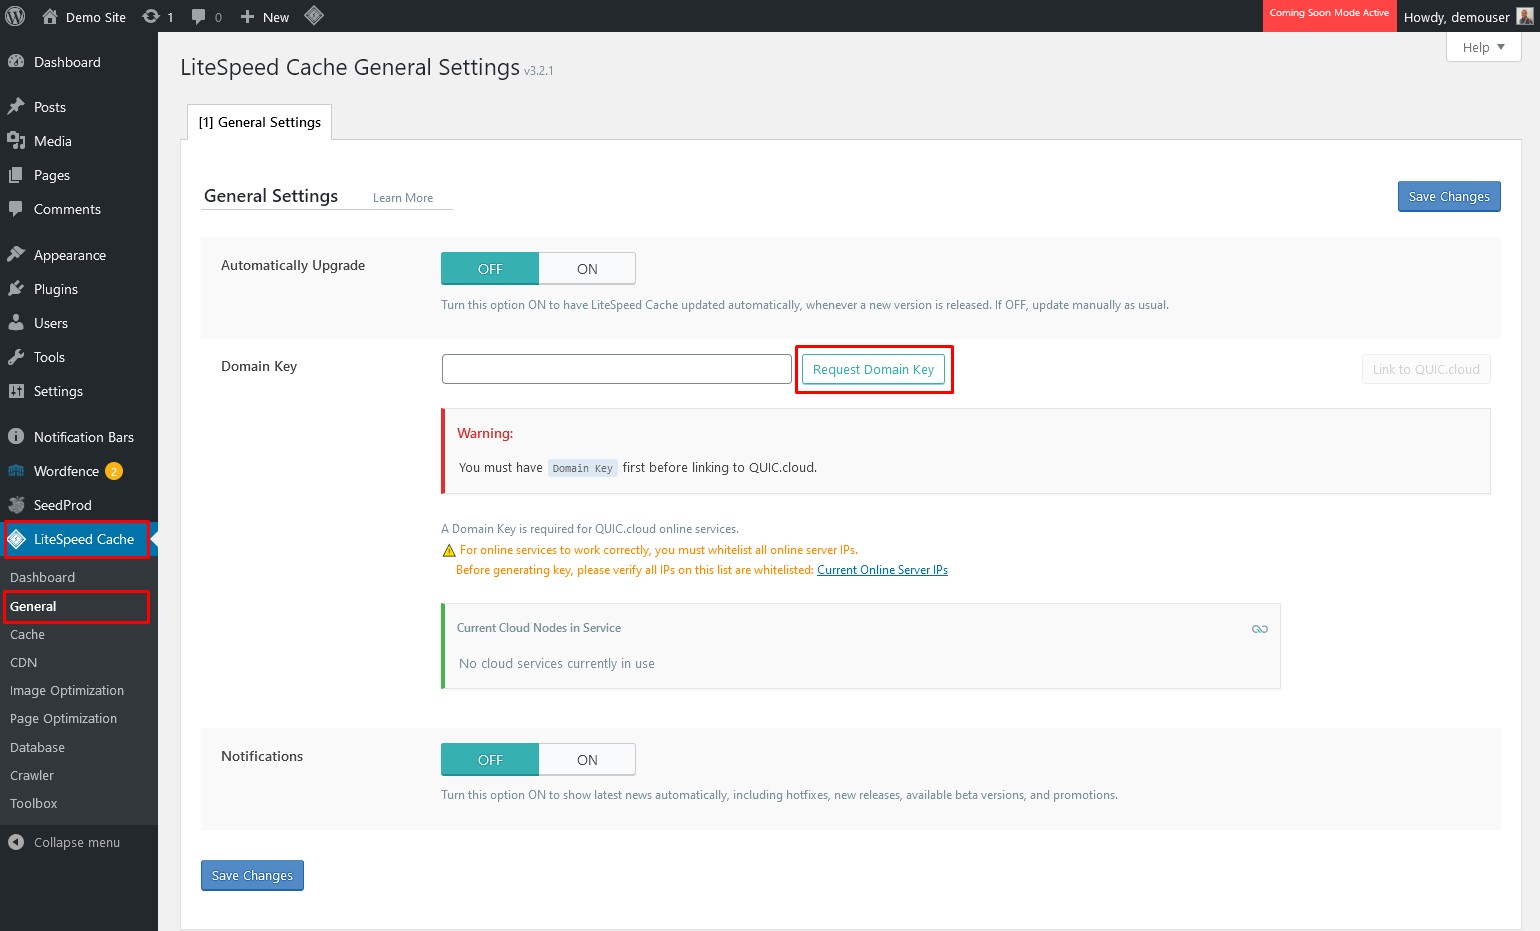Open Notification Bars info icon
Image resolution: width=1540 pixels, height=931 pixels.
(16, 437)
